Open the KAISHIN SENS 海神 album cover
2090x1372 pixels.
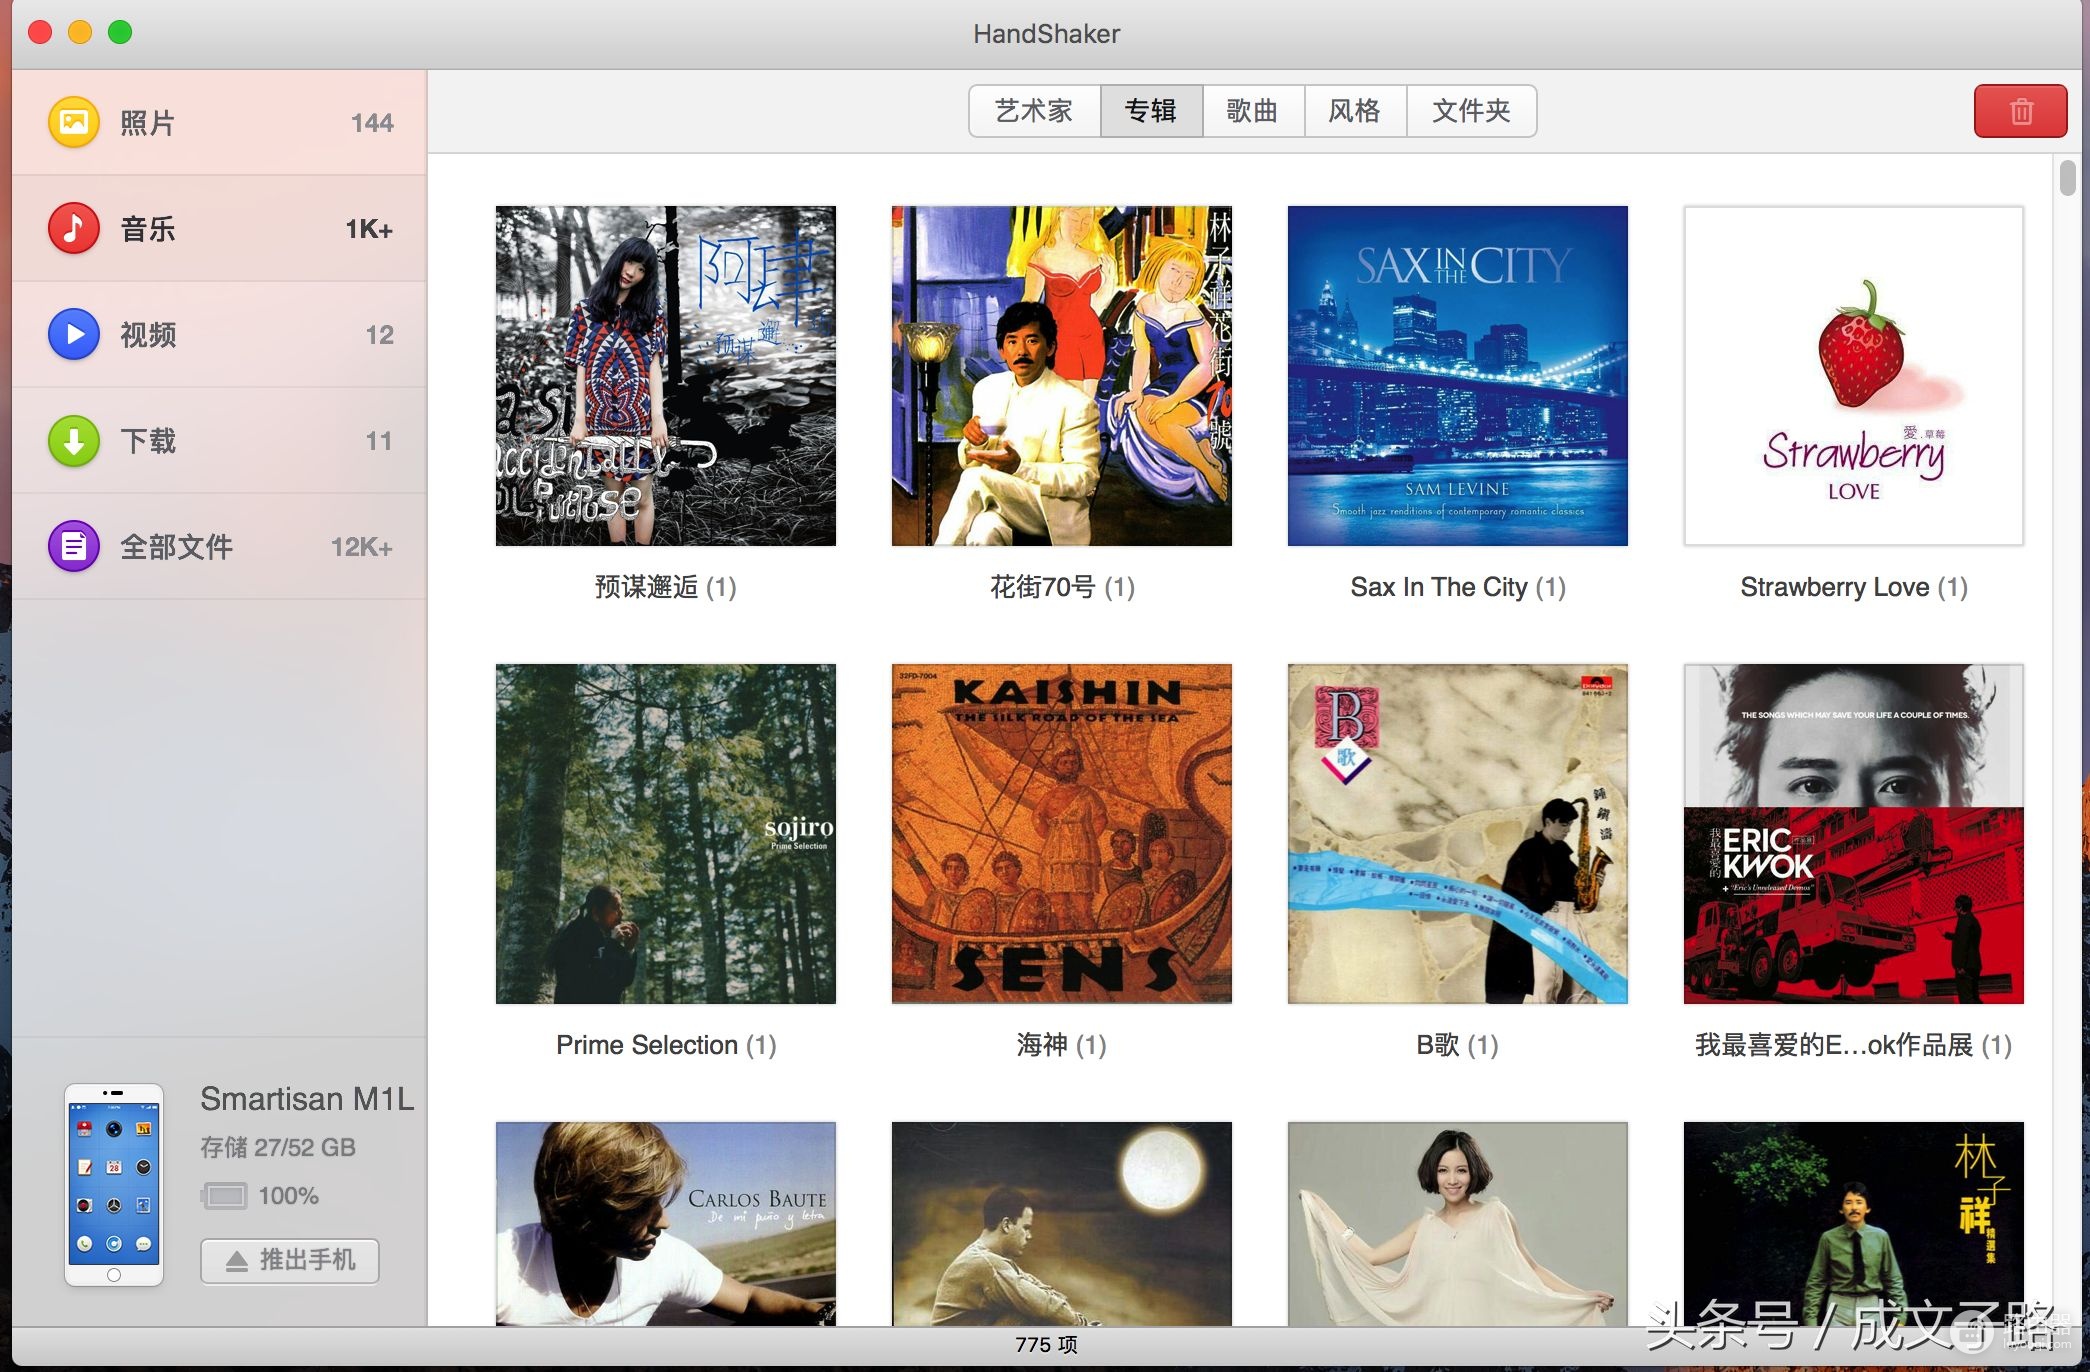pyautogui.click(x=1061, y=834)
